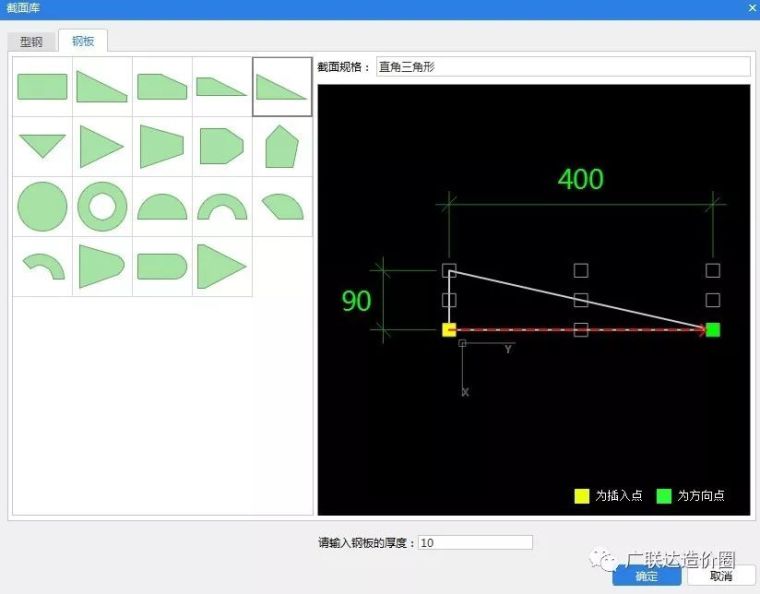760x594 pixels.
Task: Focus the 截面规格 text field
Action: point(562,67)
